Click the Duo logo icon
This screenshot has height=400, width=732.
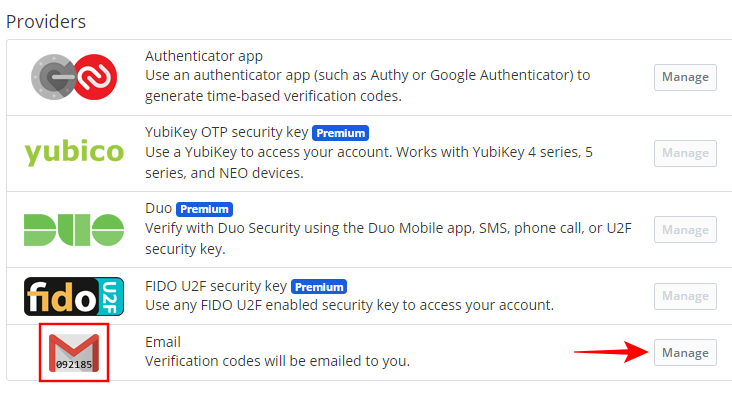74,229
